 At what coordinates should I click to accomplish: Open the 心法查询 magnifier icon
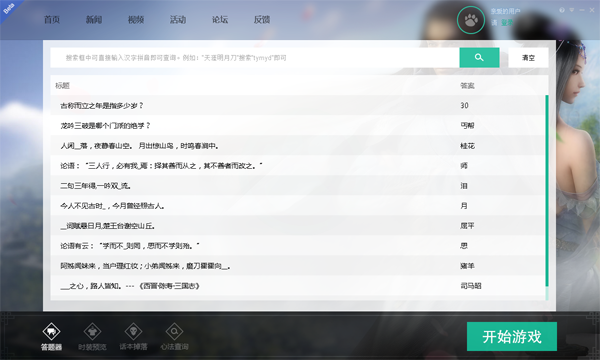174,332
